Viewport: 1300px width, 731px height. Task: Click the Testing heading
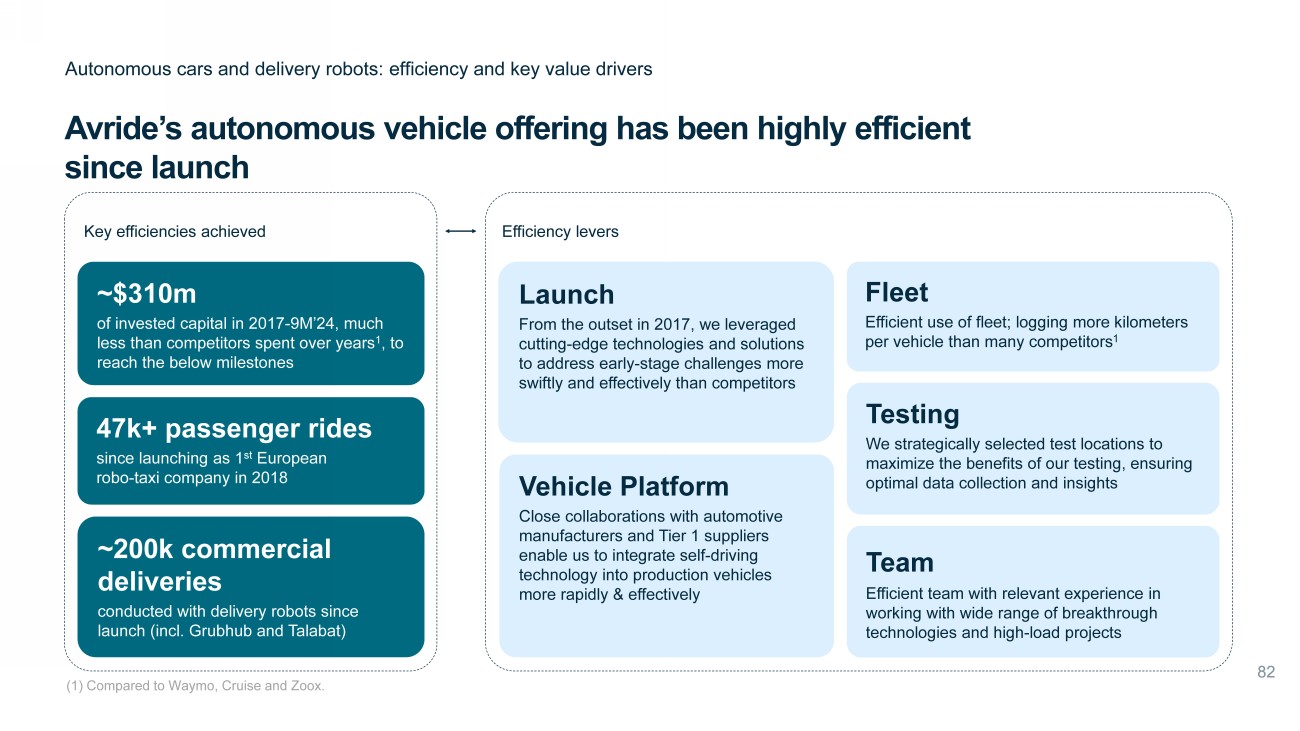click(x=912, y=414)
